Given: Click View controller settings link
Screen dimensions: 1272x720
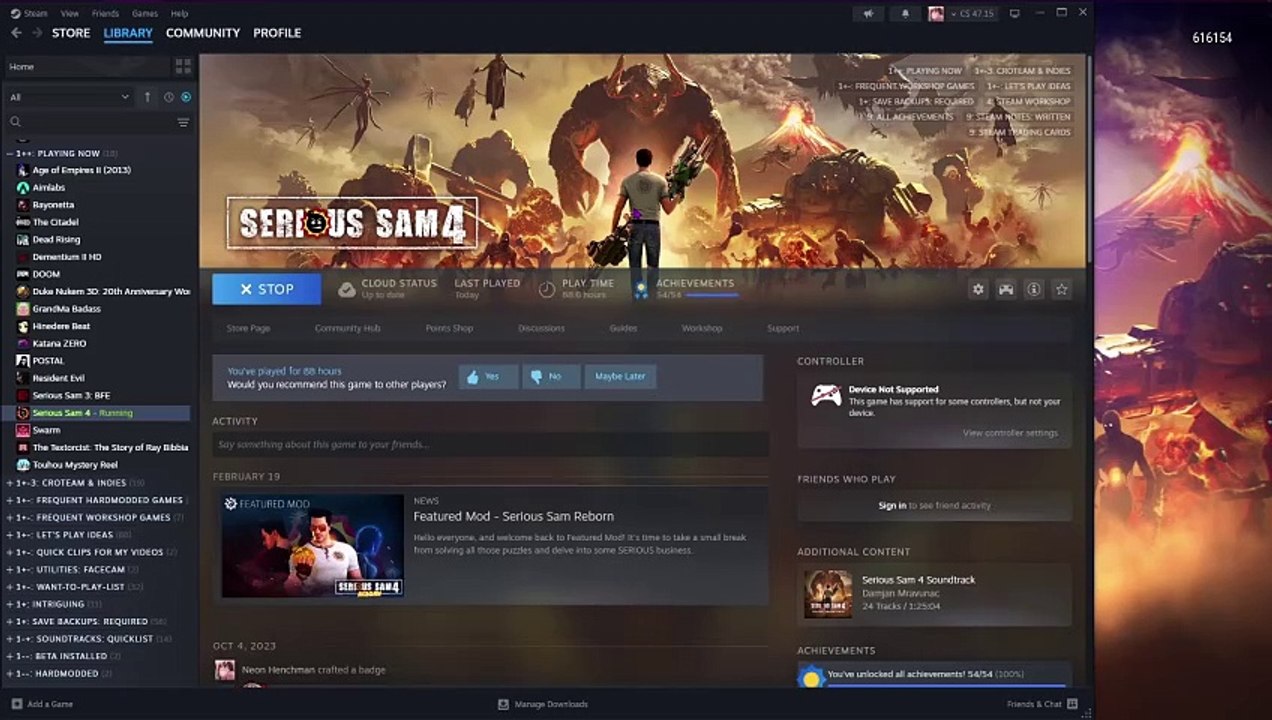Looking at the screenshot, I should 1010,433.
